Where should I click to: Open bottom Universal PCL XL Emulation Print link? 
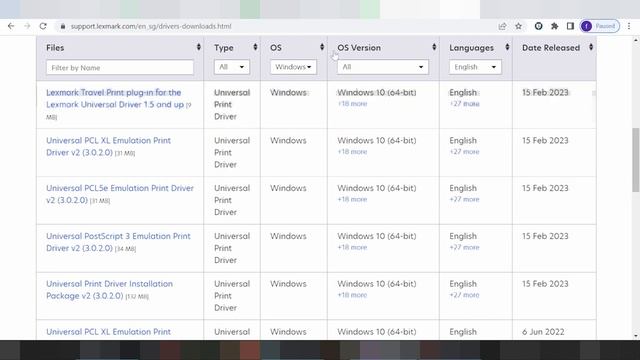(x=109, y=331)
